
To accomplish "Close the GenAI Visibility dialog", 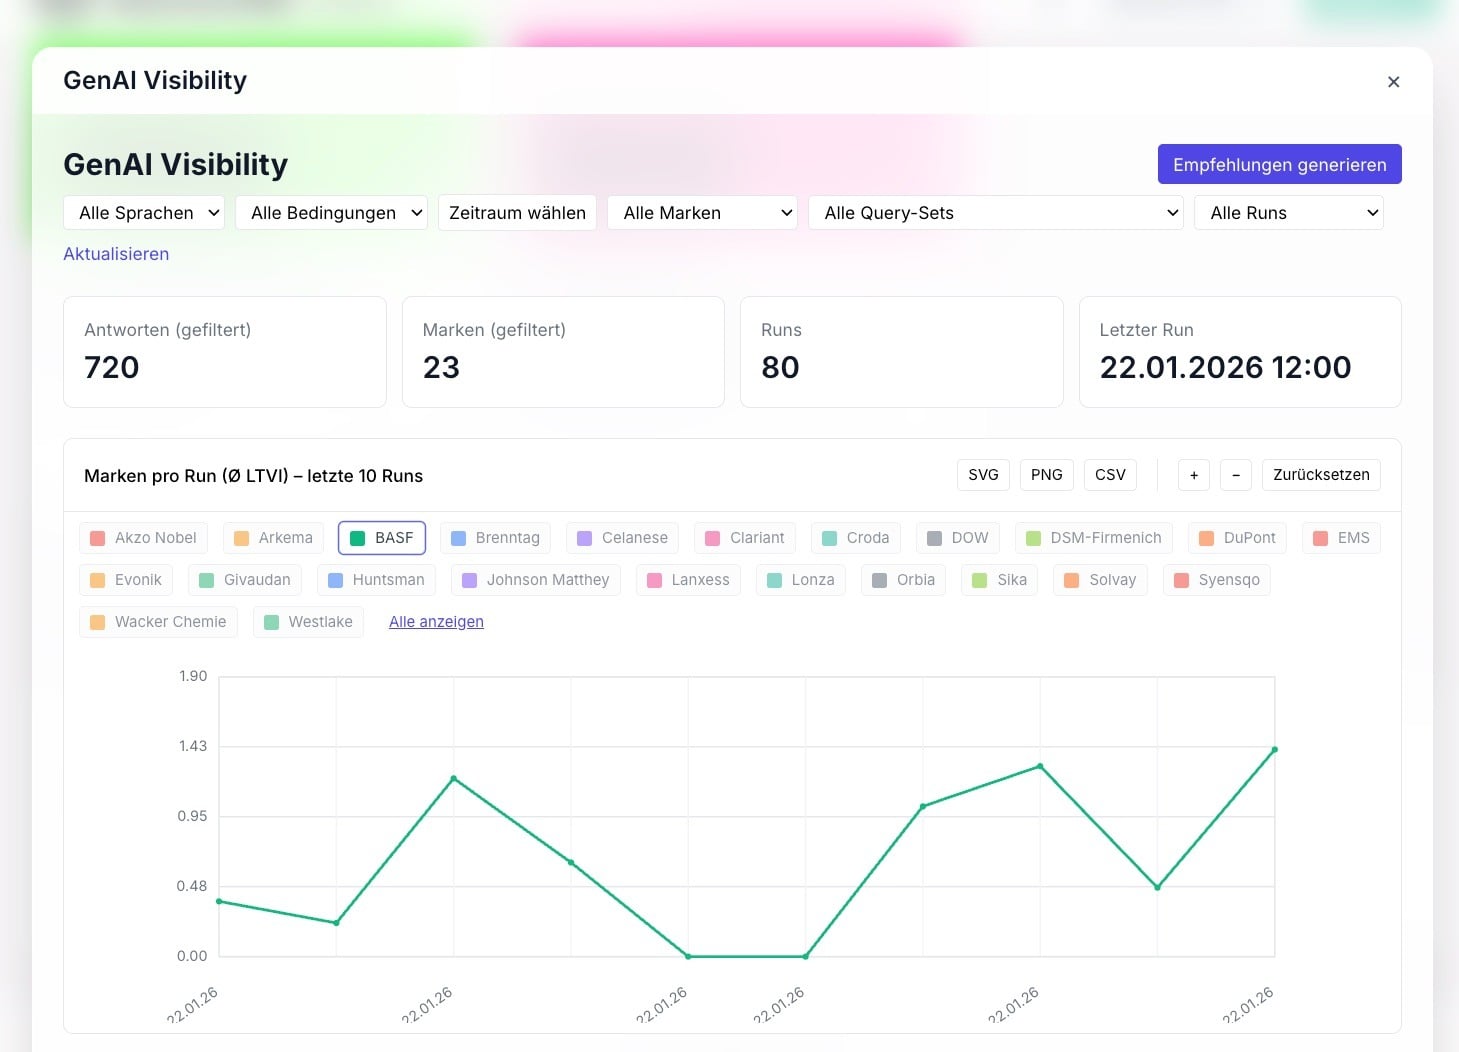I will 1393,82.
